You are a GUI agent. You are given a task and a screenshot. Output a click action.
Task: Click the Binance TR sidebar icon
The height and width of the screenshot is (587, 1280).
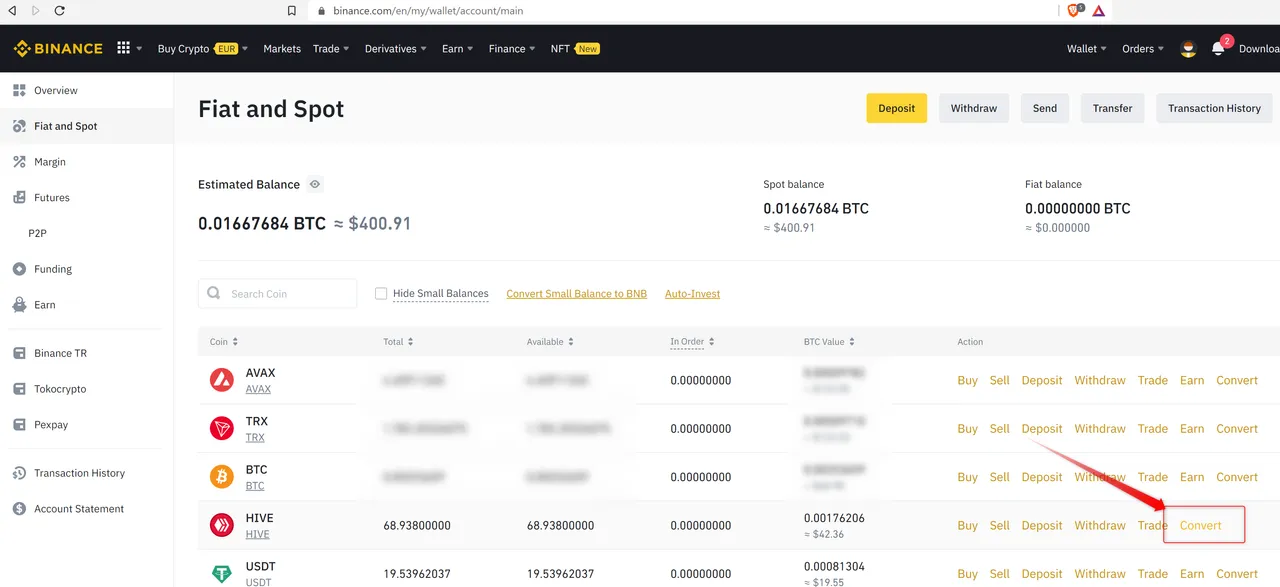tap(19, 353)
